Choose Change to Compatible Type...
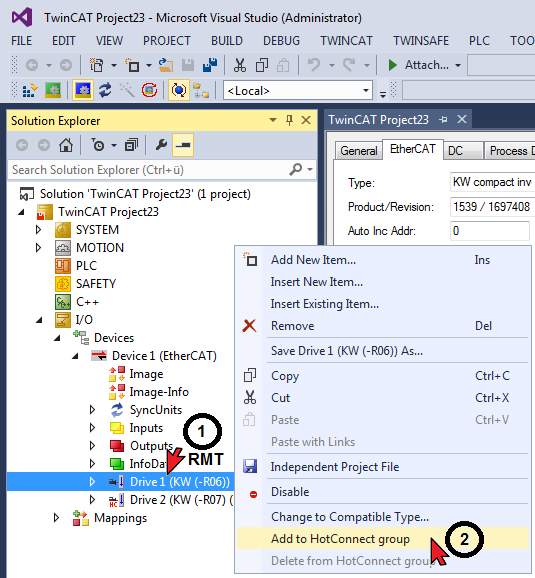The width and height of the screenshot is (535, 578). [x=383, y=517]
